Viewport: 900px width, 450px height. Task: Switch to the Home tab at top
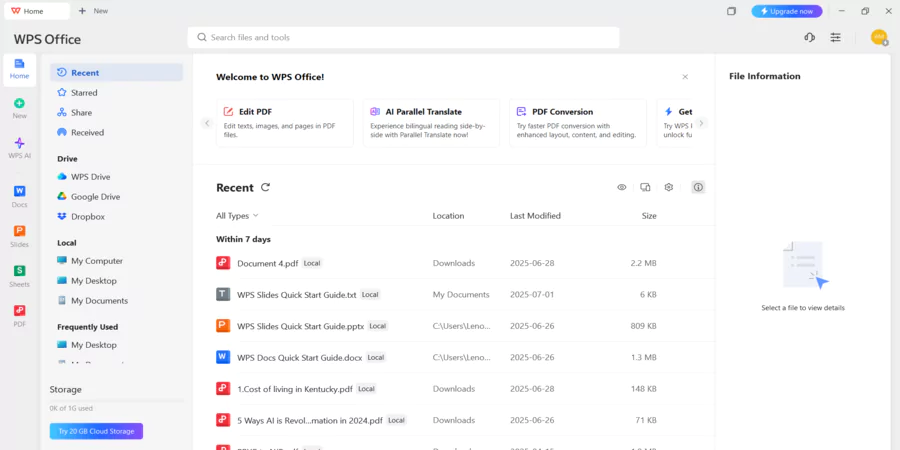pos(37,11)
